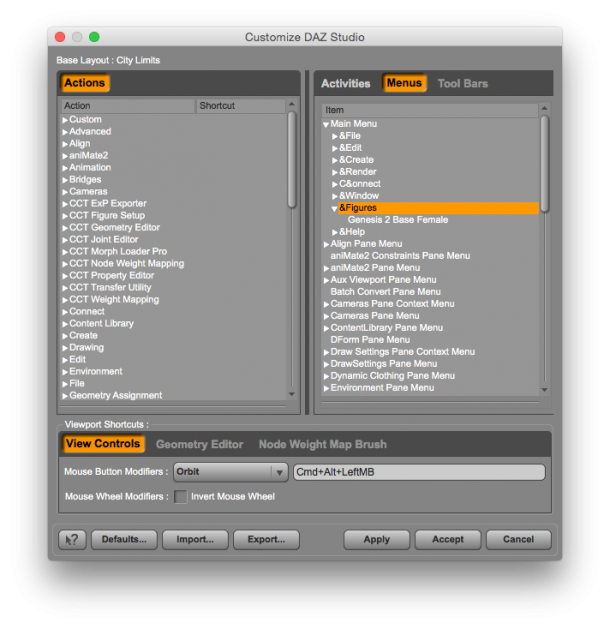This screenshot has width=610, height=629.
Task: Switch to the Geometry Editor tab
Action: click(x=199, y=444)
